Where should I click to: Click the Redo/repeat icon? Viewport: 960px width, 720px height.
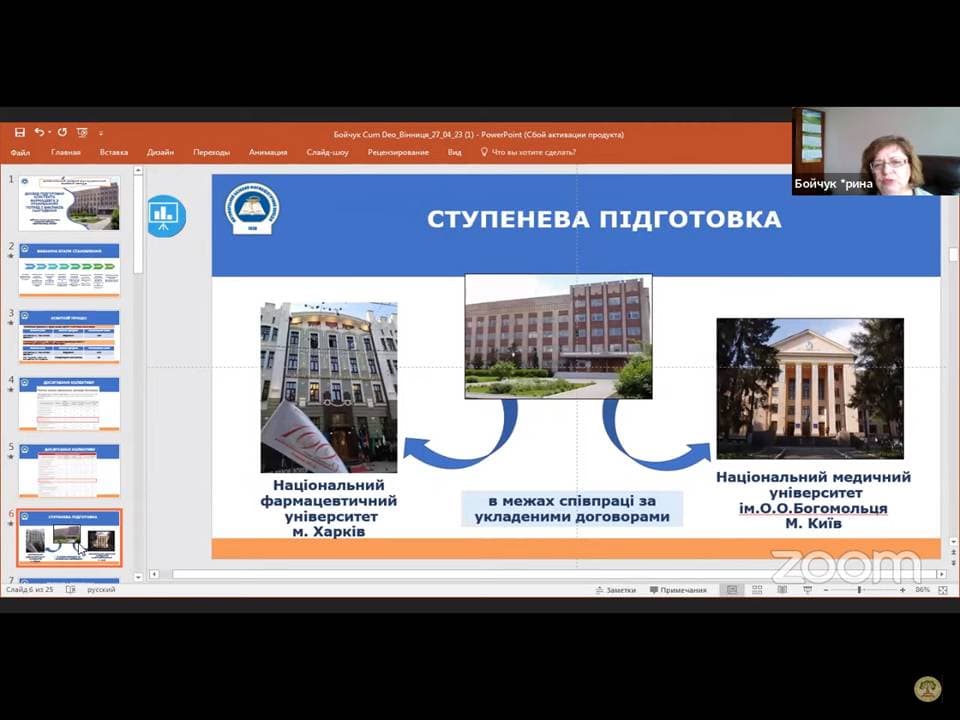tap(62, 132)
